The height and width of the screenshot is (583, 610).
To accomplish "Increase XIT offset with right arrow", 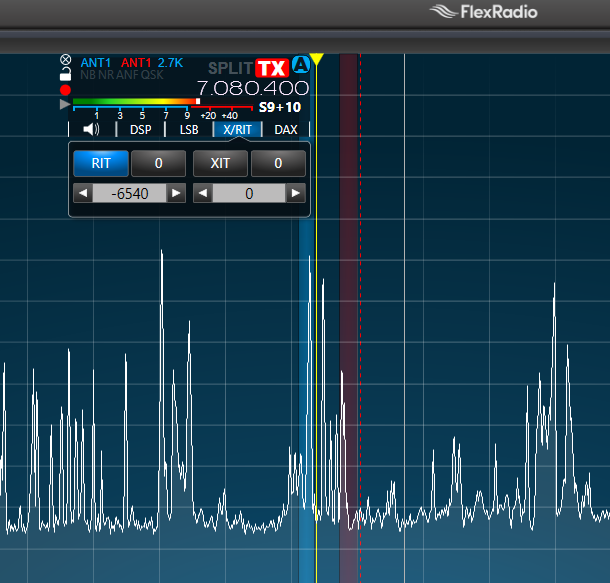I will coord(296,193).
